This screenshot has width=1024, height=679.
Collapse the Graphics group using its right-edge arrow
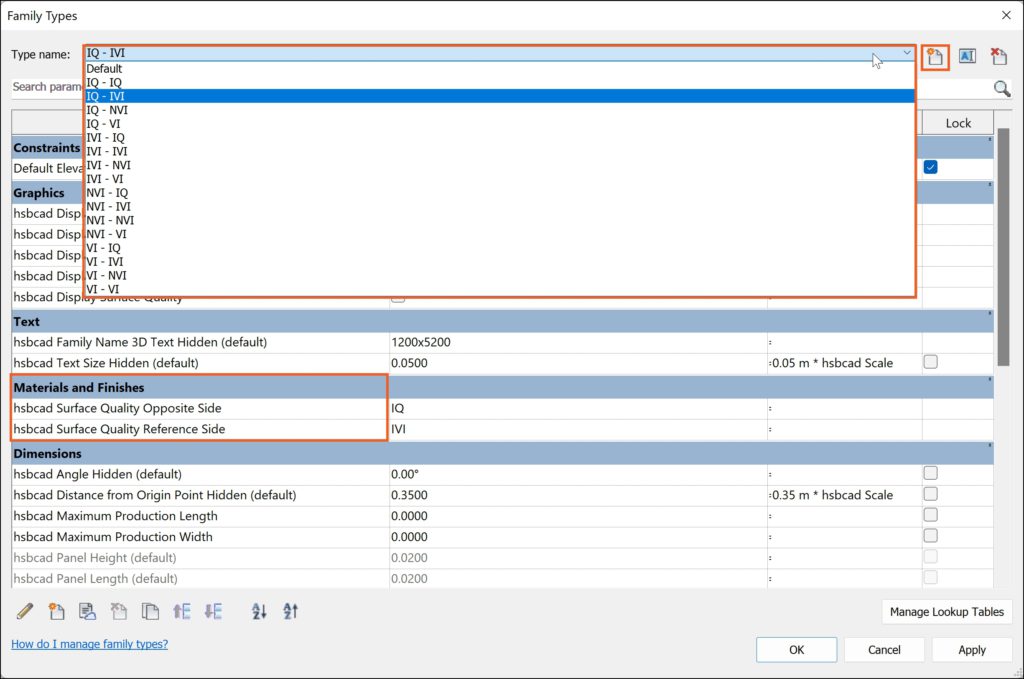pos(989,185)
